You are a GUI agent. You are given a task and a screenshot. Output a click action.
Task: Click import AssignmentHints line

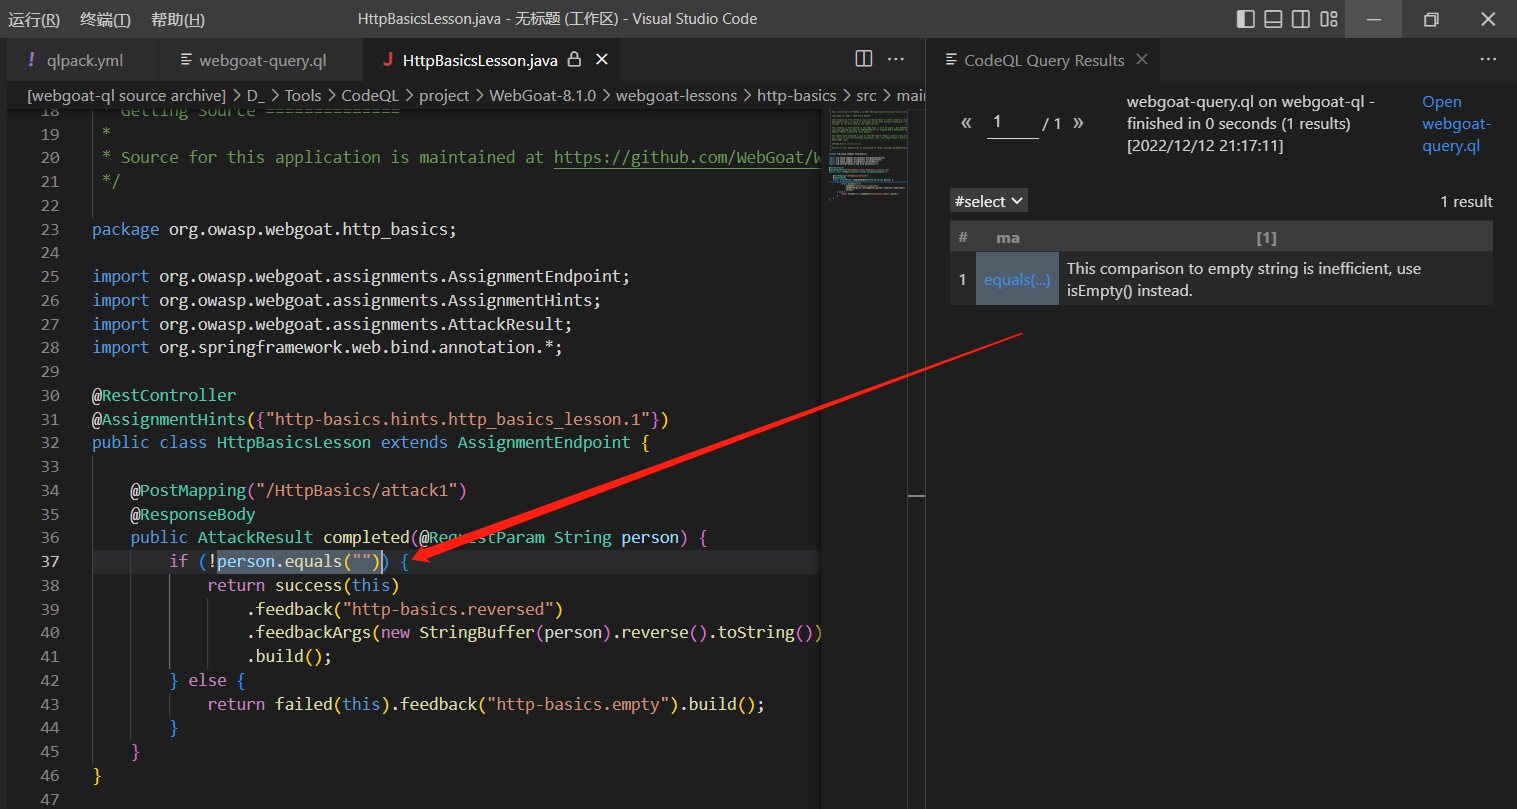click(x=346, y=300)
